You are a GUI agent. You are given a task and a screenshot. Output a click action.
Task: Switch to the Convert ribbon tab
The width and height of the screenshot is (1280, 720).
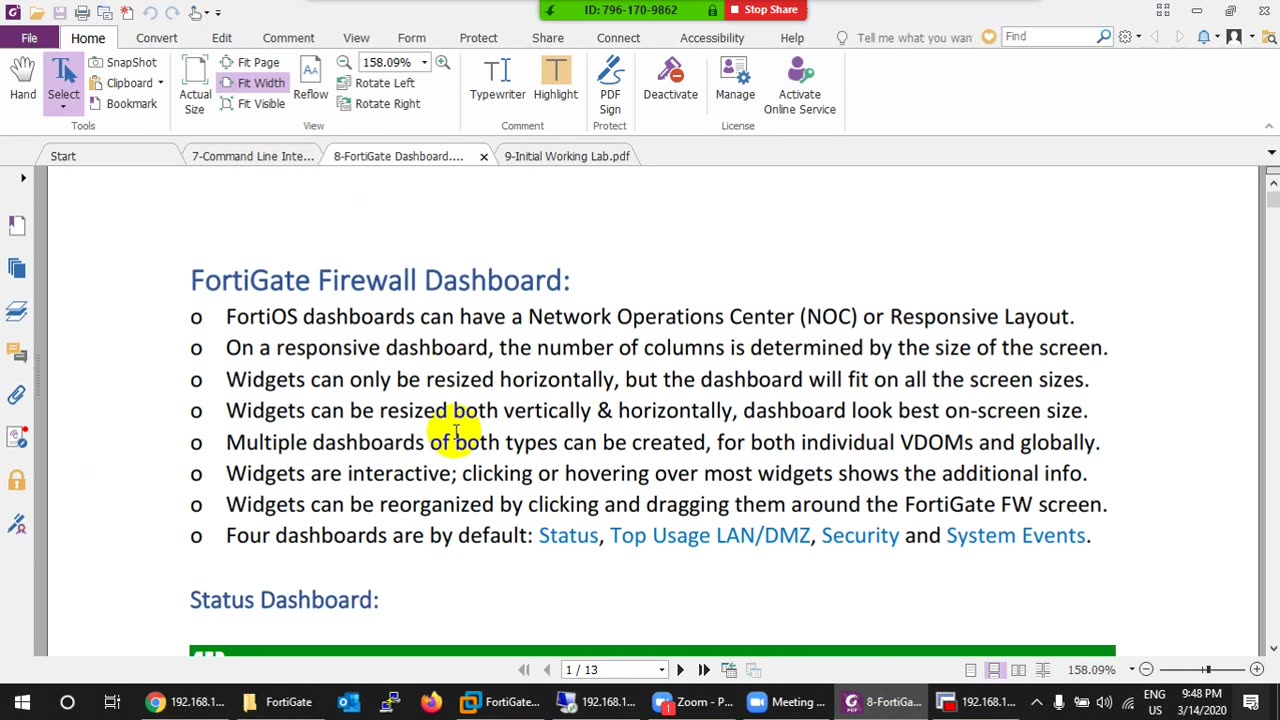[157, 38]
